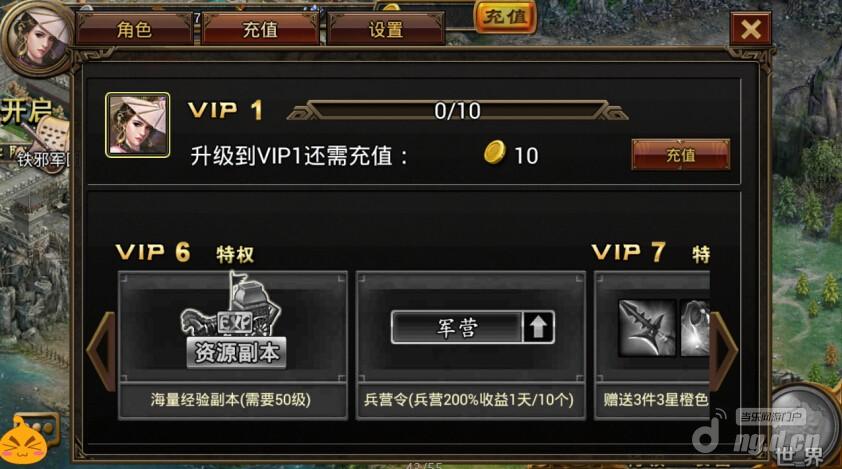Select the 海量经验副本 description card

pos(233,400)
